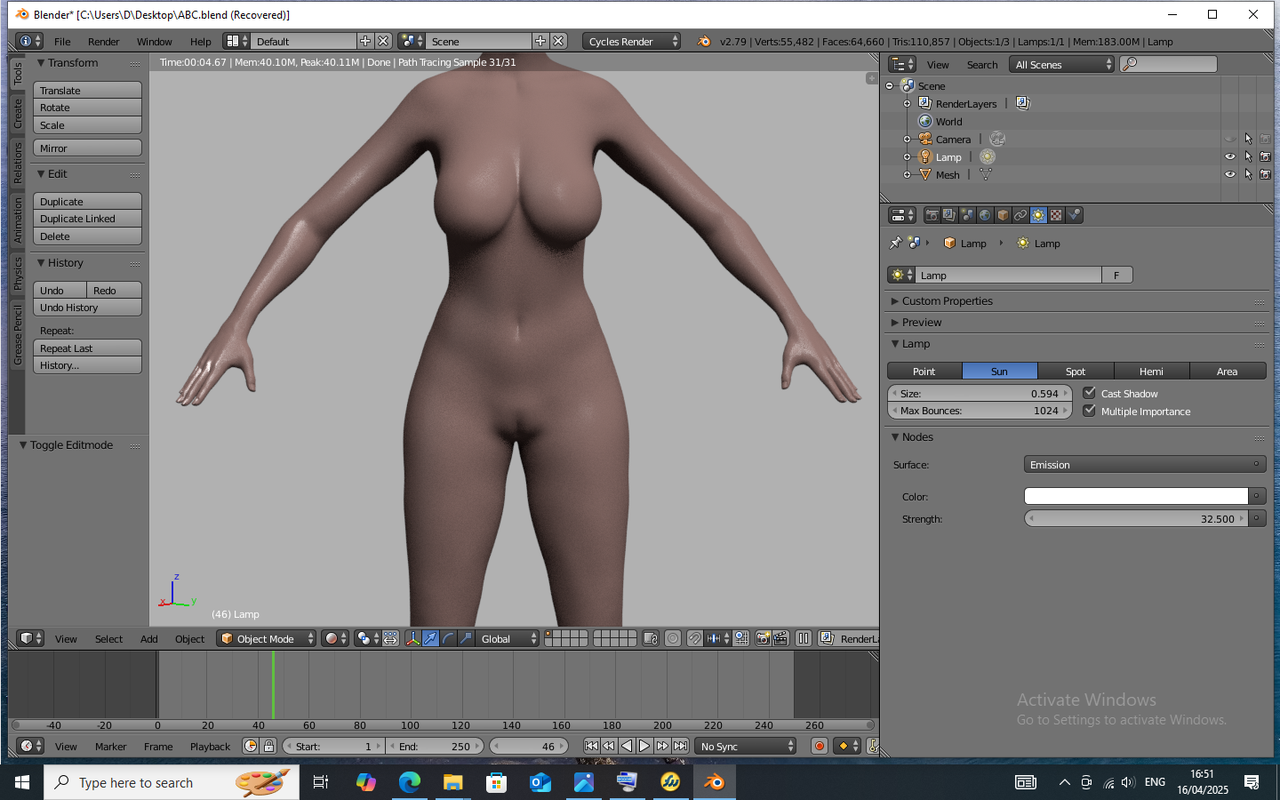
Task: Click the Undo History button
Action: (88, 308)
